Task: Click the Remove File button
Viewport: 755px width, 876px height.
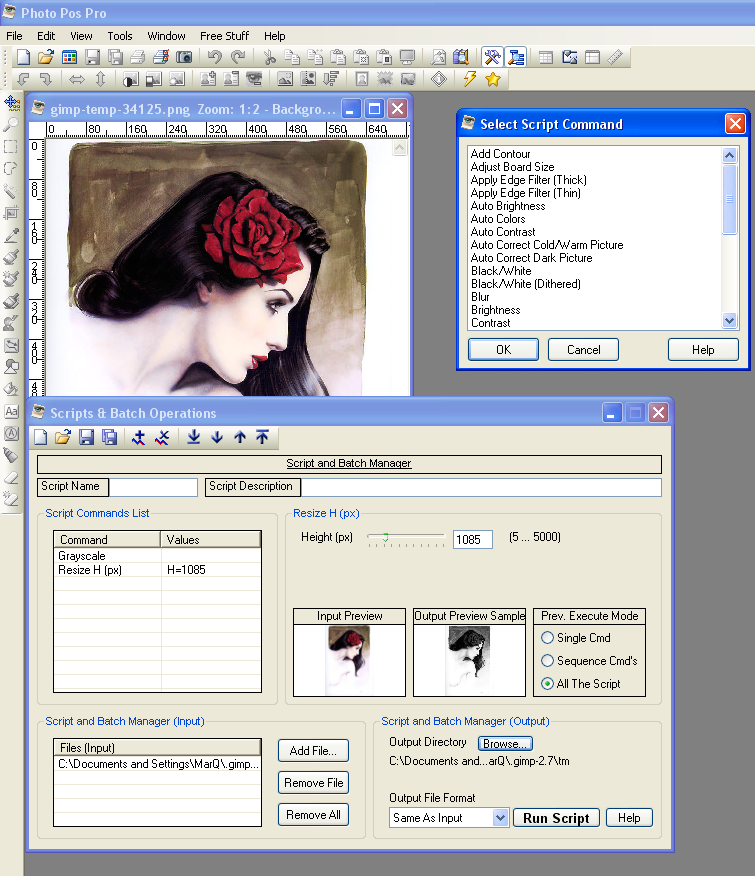Action: coord(313,783)
